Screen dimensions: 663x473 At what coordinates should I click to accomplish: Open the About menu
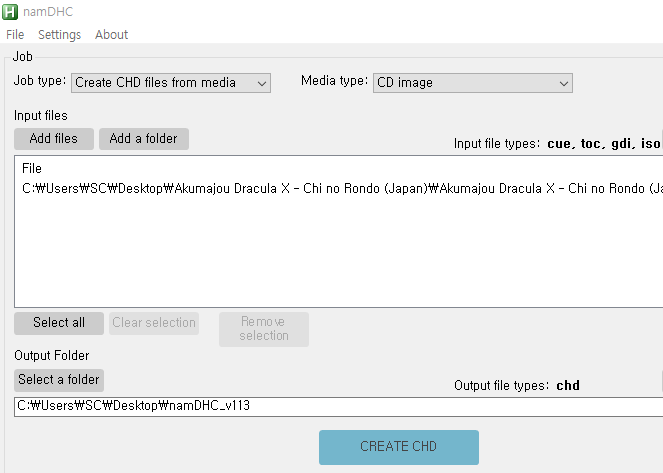111,34
